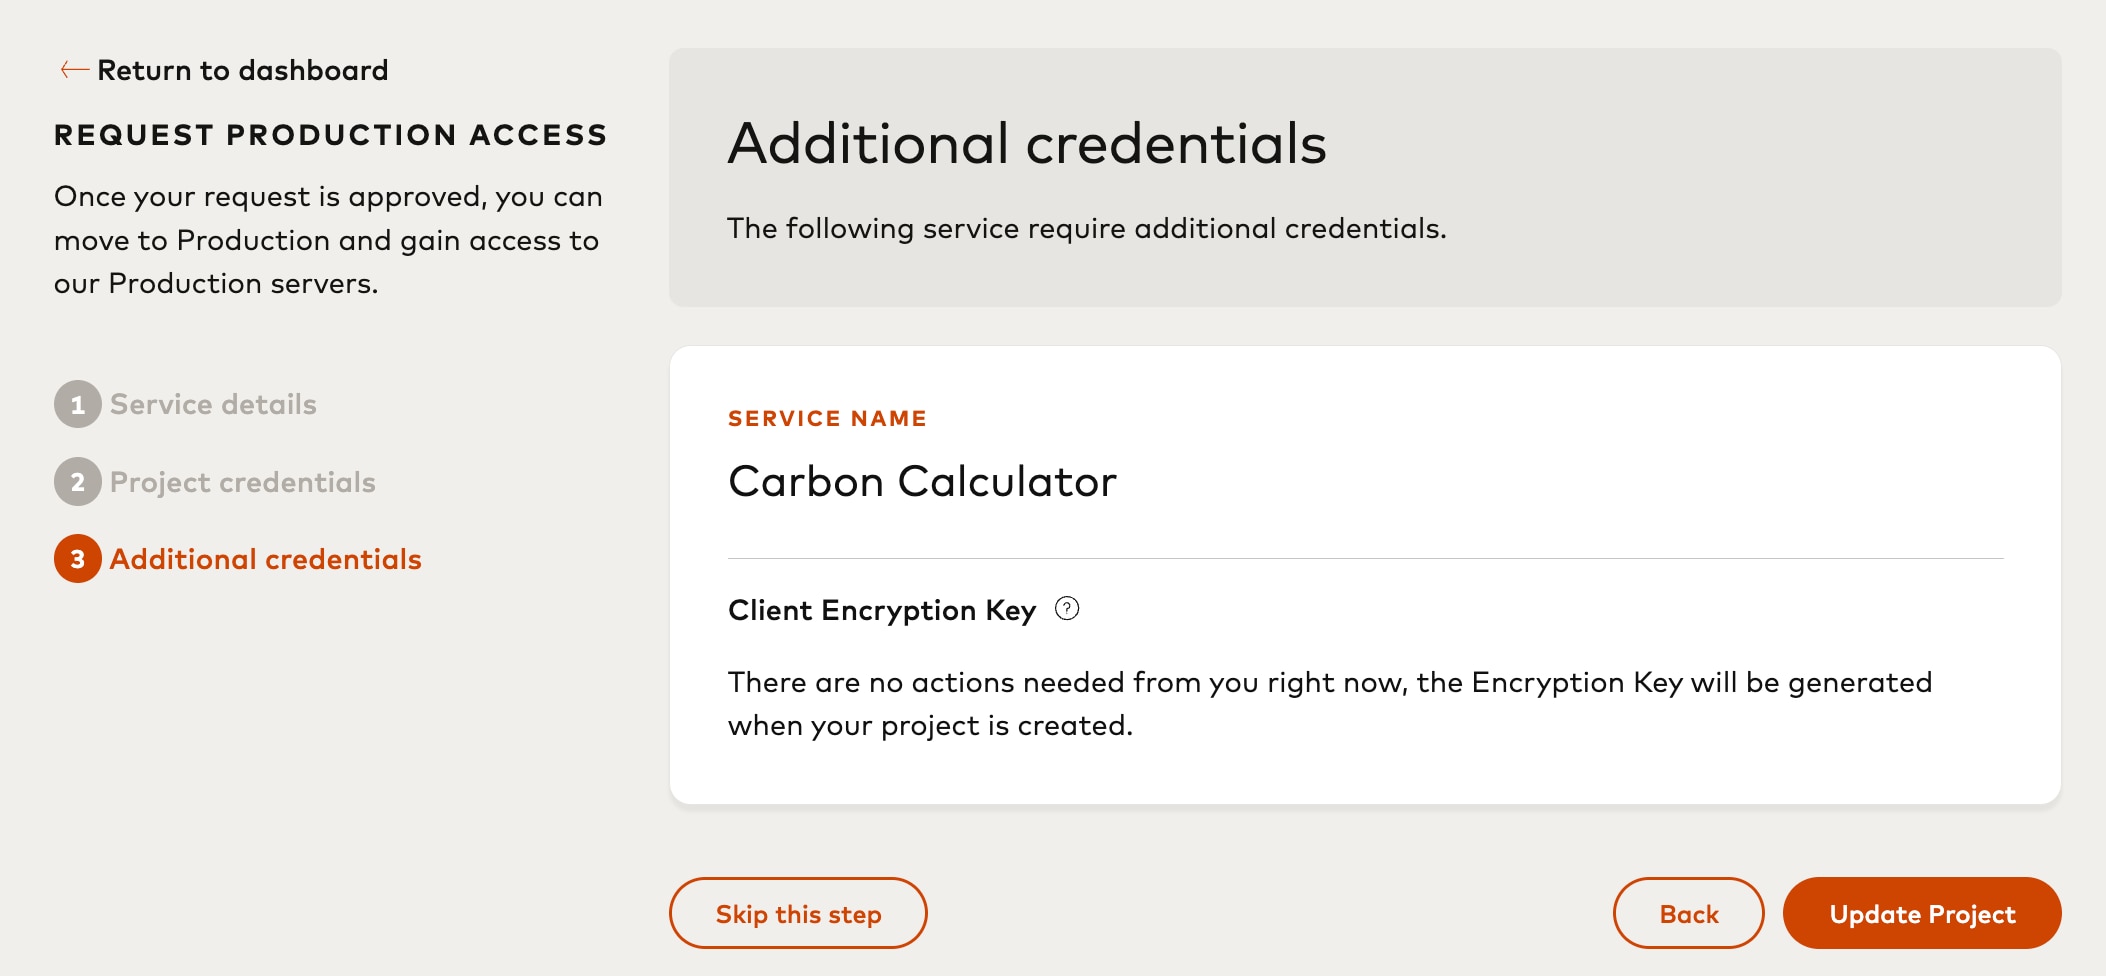2106x976 pixels.
Task: Click the numbered badge next to Service details
Action: point(77,404)
